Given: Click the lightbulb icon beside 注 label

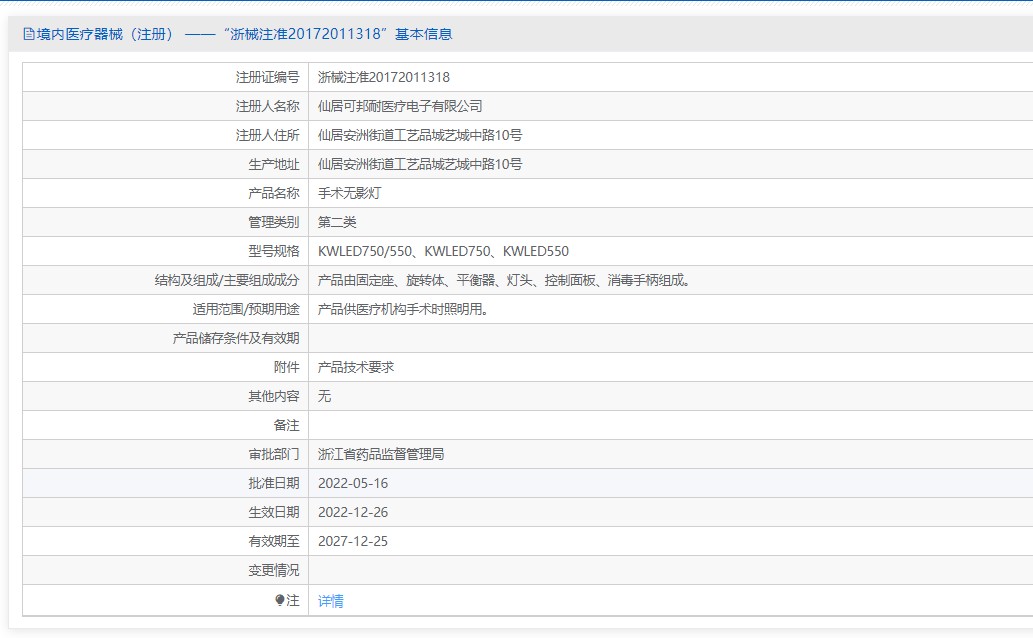Looking at the screenshot, I should pos(279,600).
